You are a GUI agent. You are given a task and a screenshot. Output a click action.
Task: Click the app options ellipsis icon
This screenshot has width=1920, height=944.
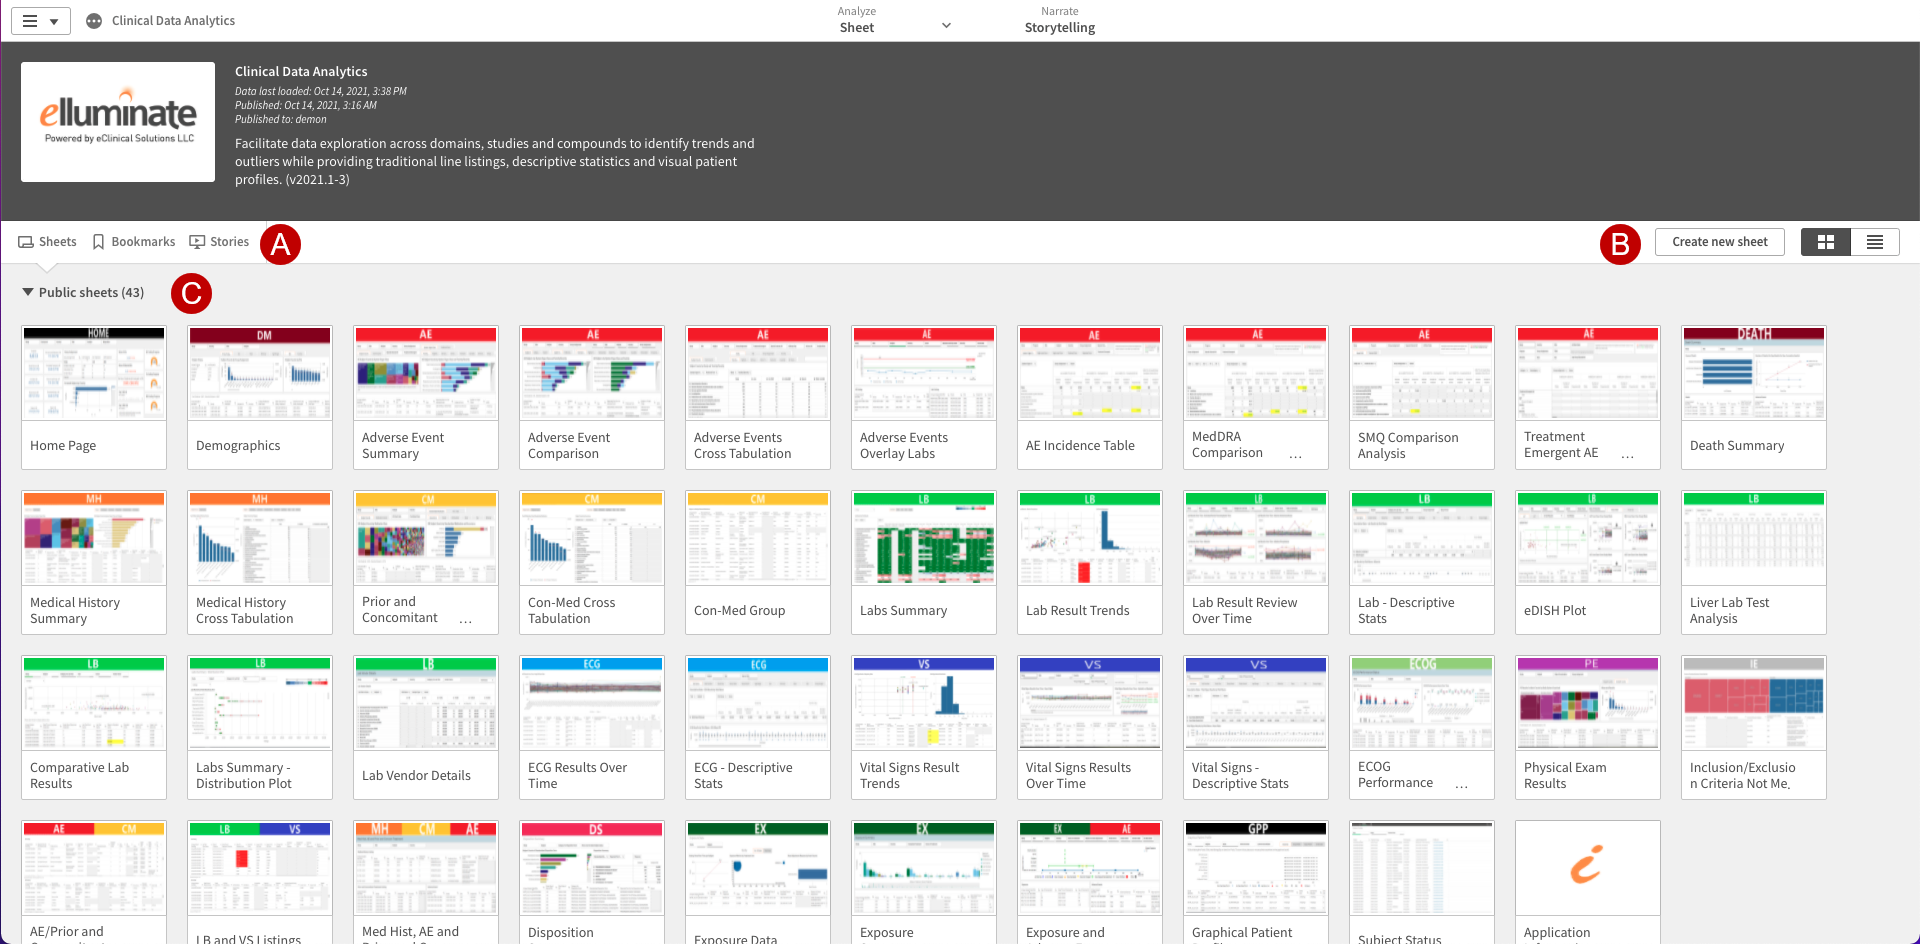click(94, 21)
